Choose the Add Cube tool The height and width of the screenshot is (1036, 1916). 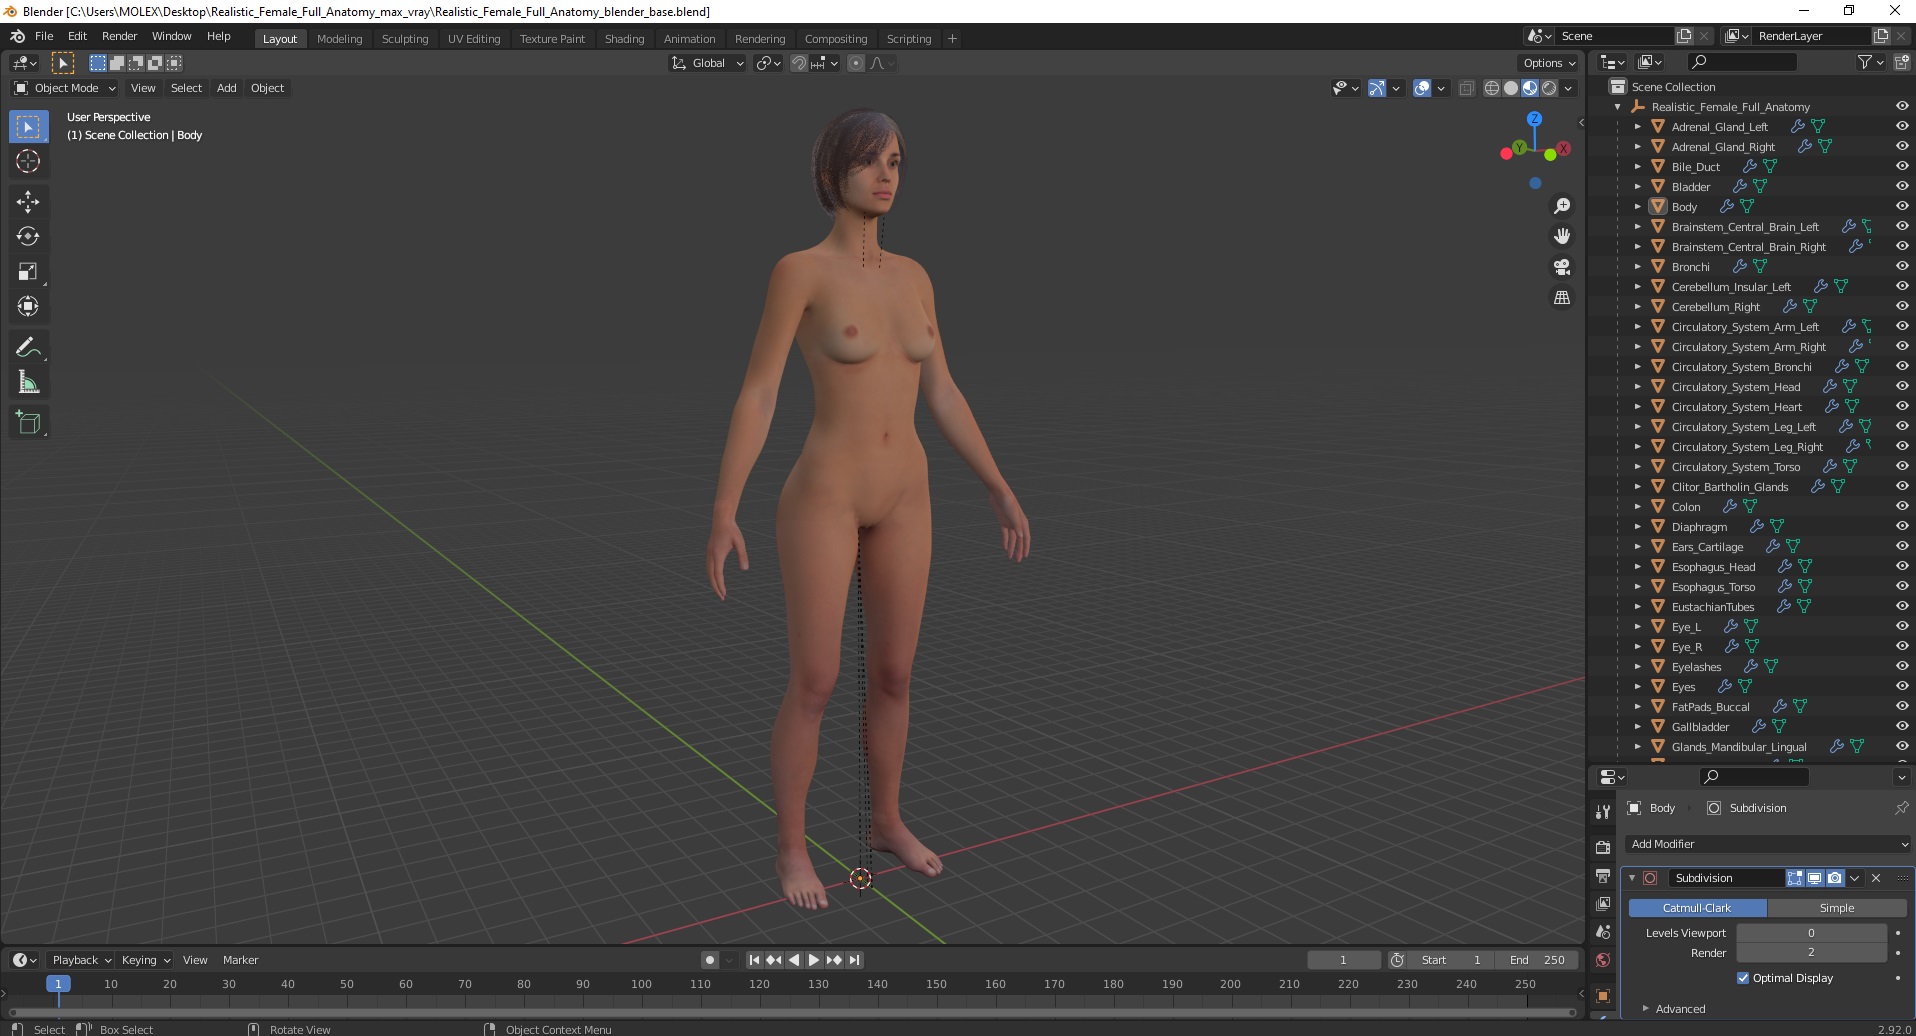coord(28,423)
